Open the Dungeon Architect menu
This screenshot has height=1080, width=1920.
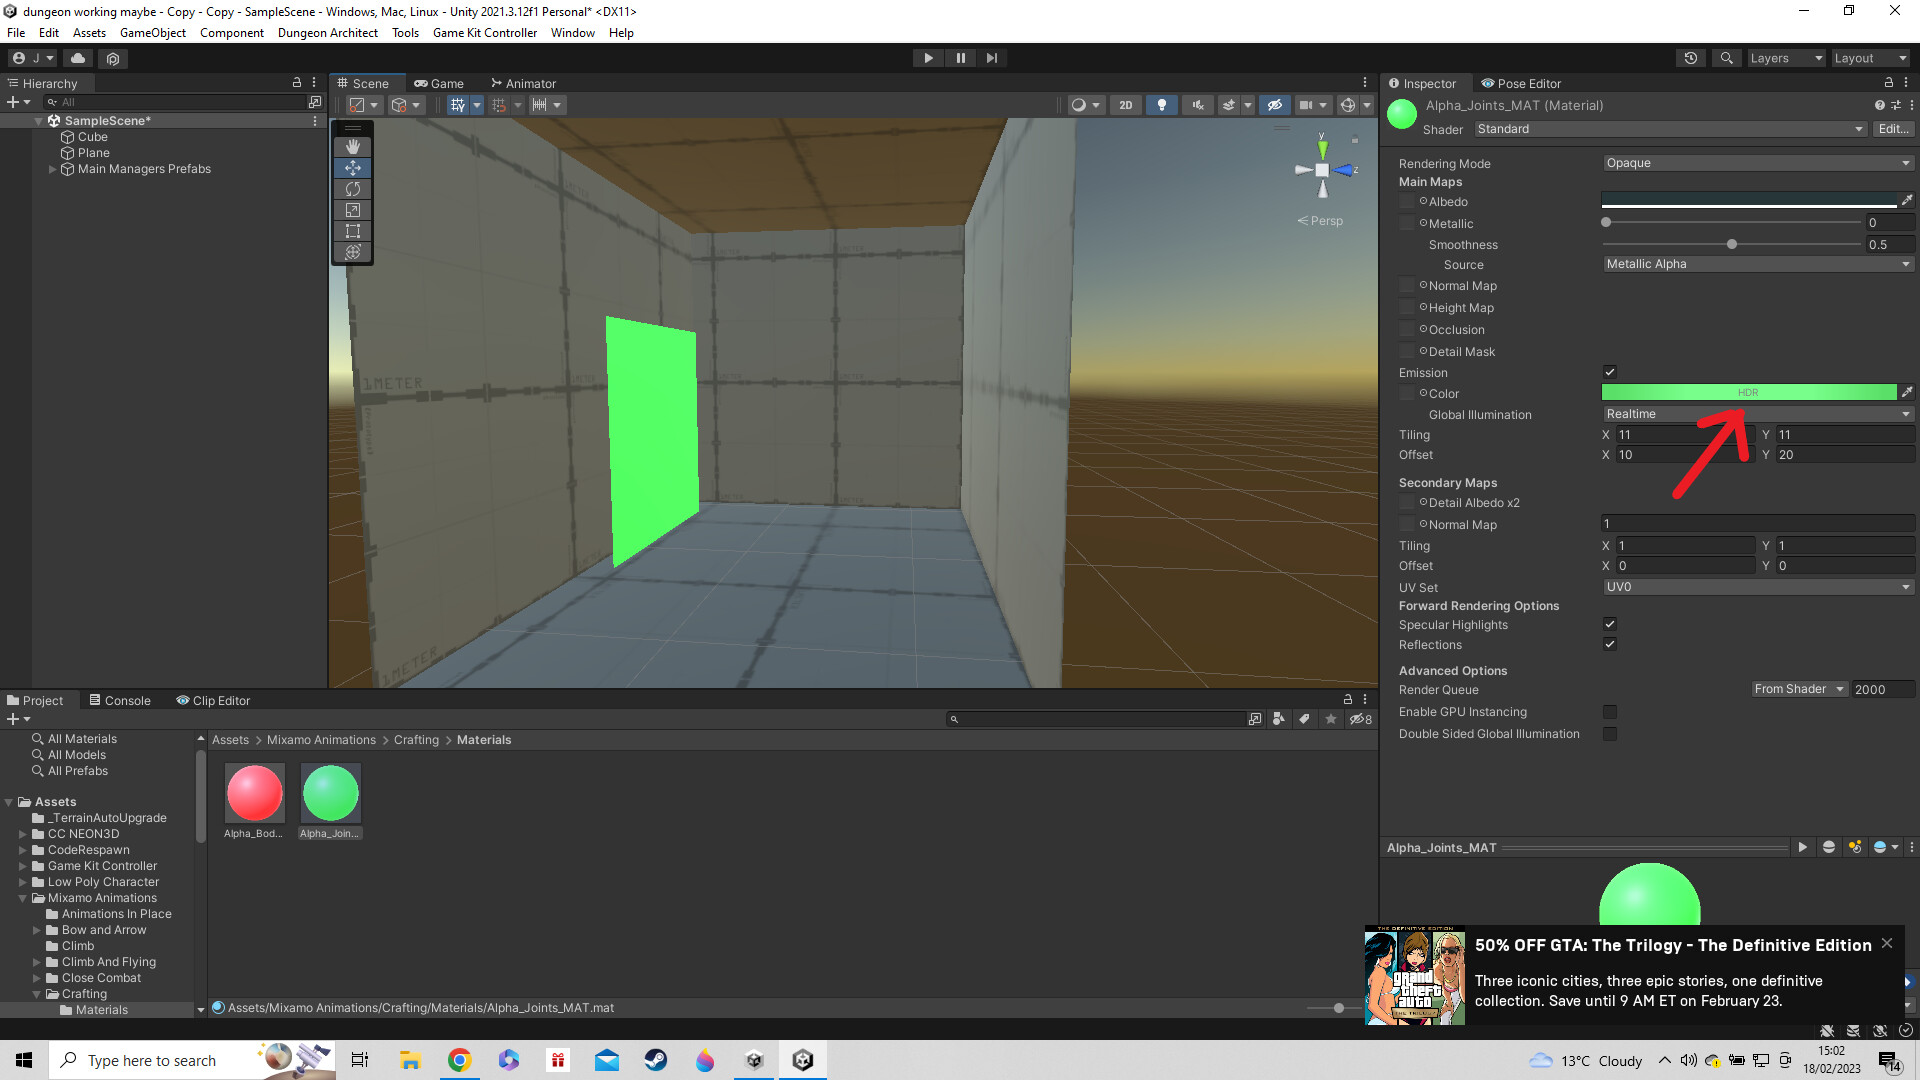point(327,32)
